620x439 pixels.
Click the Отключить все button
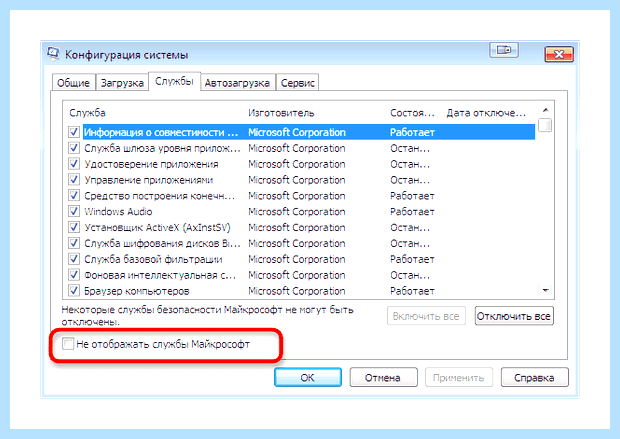tap(514, 316)
